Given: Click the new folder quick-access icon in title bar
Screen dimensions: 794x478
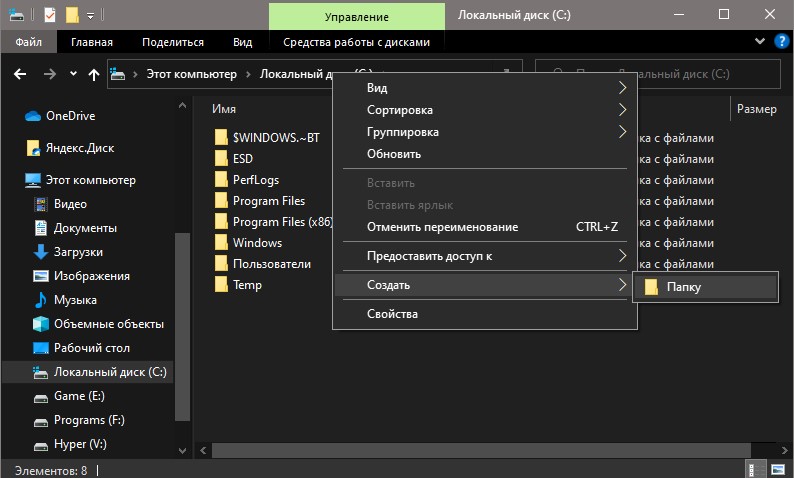Looking at the screenshot, I should 72,15.
